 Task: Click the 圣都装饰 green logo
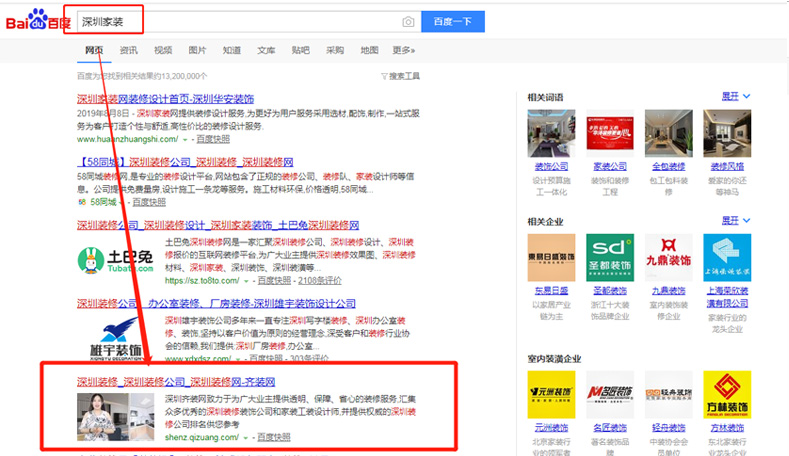click(x=610, y=257)
